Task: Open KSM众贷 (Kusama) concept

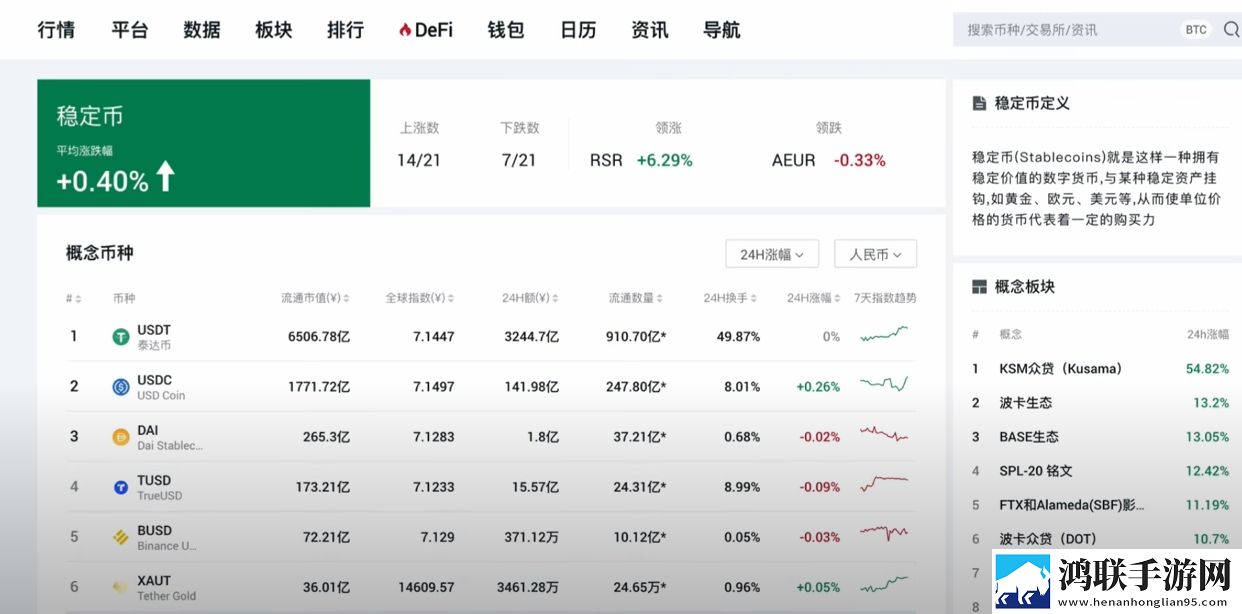Action: click(x=1061, y=369)
